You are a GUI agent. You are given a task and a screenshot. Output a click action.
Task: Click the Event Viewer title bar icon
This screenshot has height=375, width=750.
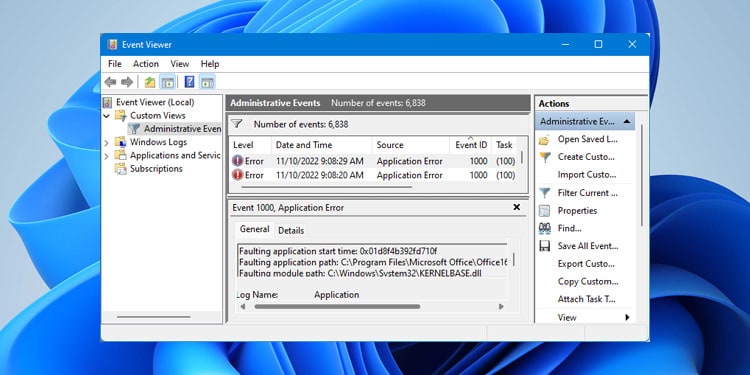112,44
